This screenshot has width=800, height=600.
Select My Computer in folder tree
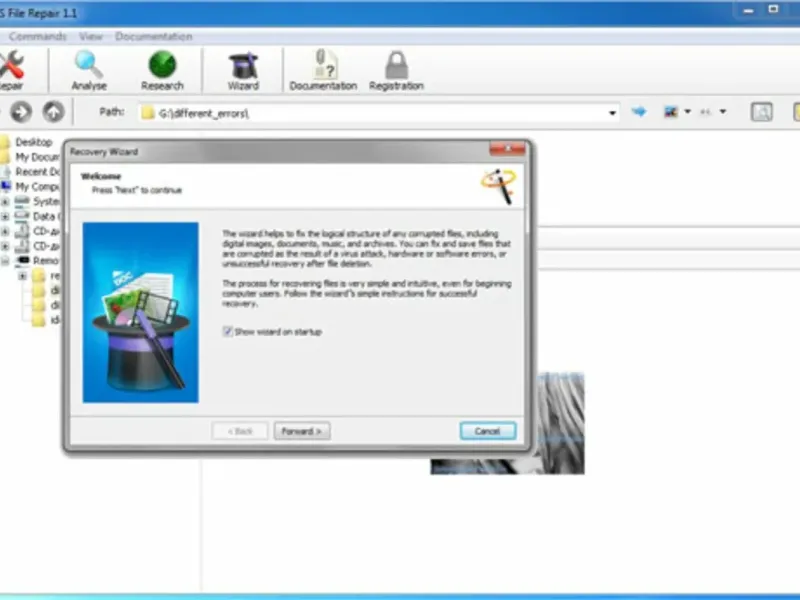[x=37, y=186]
